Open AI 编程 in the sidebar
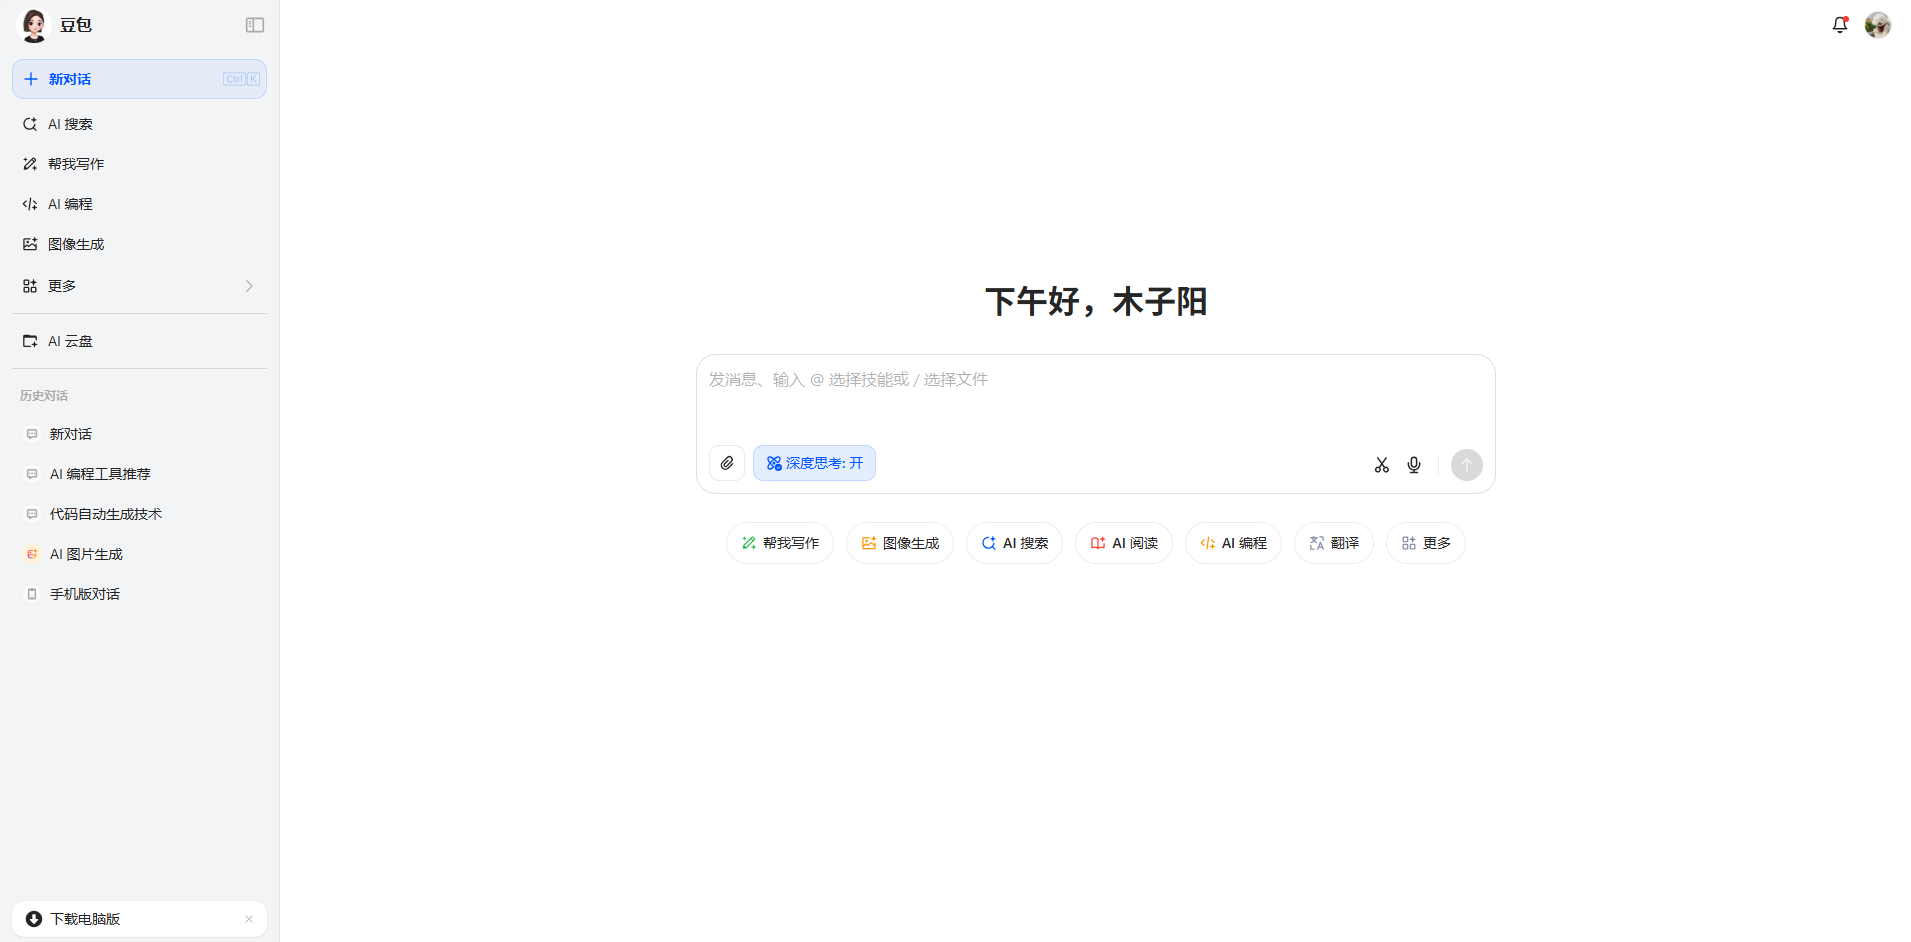Image resolution: width=1911 pixels, height=942 pixels. pos(139,204)
